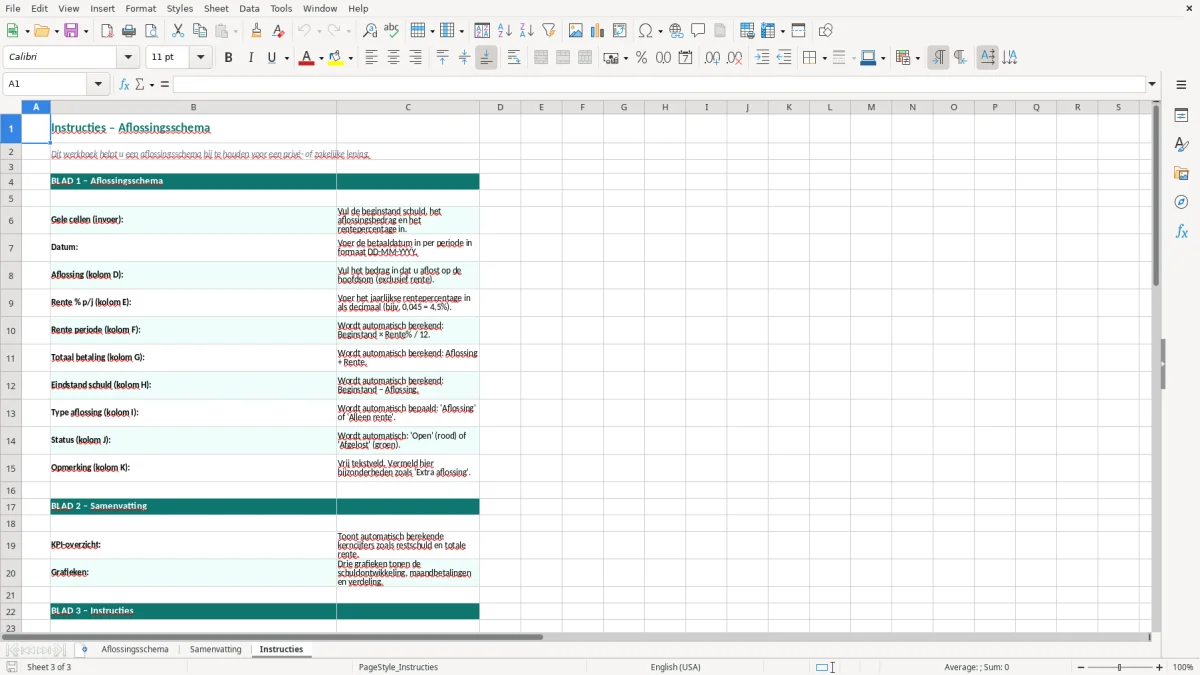Open the Sheet menu
The width and height of the screenshot is (1200, 675).
tap(216, 8)
